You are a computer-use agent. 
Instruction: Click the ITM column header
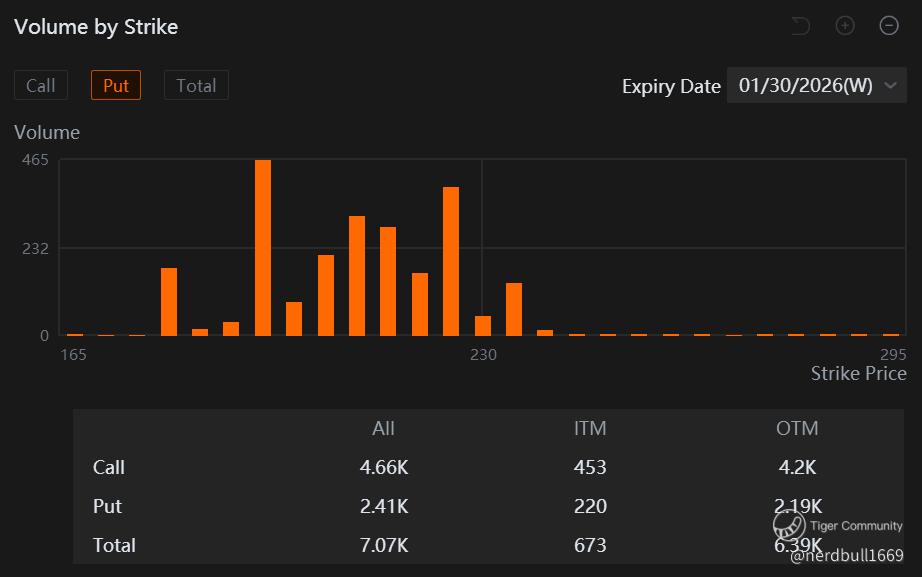(x=590, y=428)
